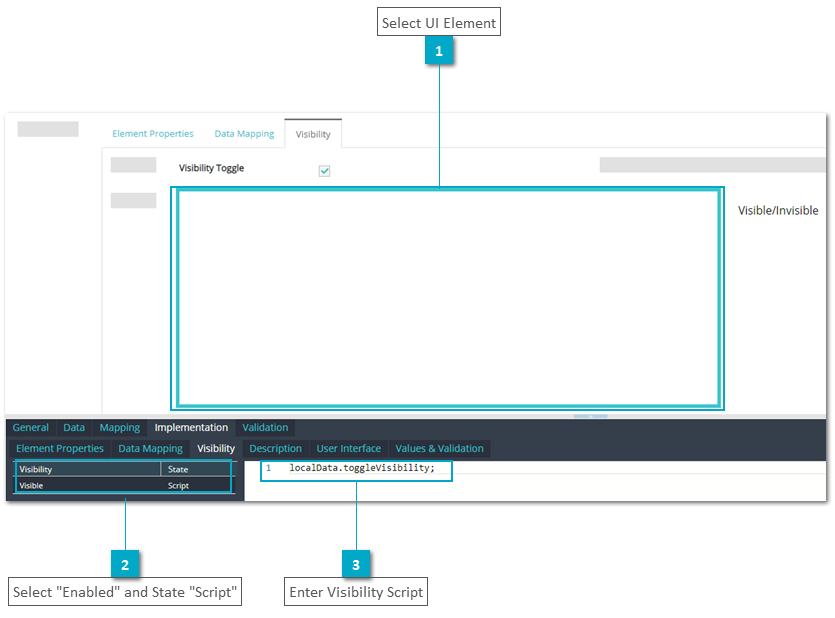Open the Element Properties tab in the preview
Screen dimensions: 835x618
(153, 134)
